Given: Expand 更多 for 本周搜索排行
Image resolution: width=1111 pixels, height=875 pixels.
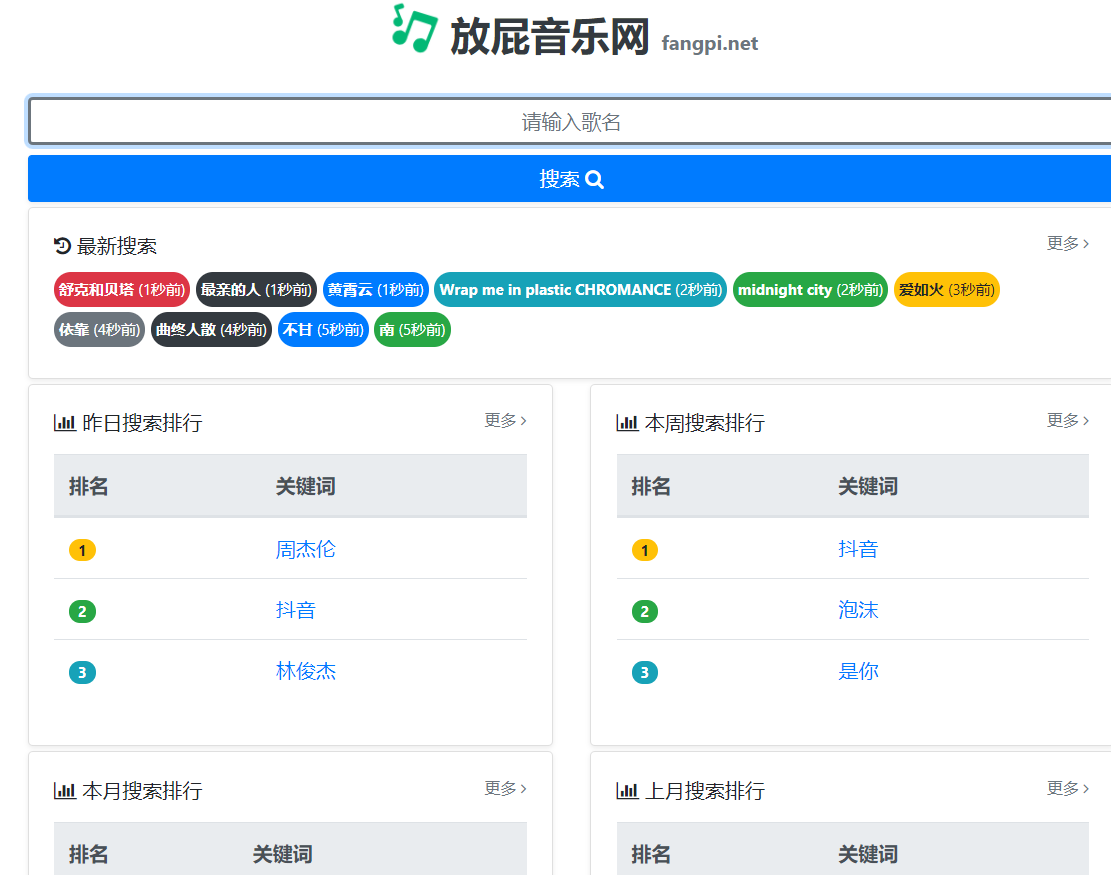Looking at the screenshot, I should (1067, 420).
